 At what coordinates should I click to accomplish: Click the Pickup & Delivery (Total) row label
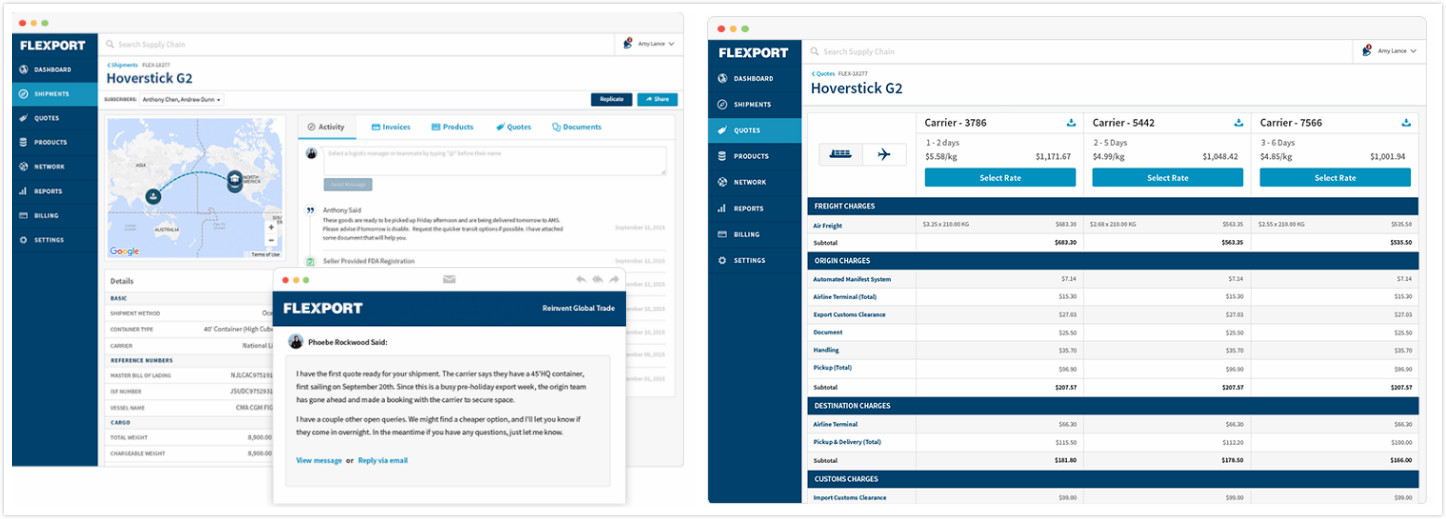[x=848, y=442]
